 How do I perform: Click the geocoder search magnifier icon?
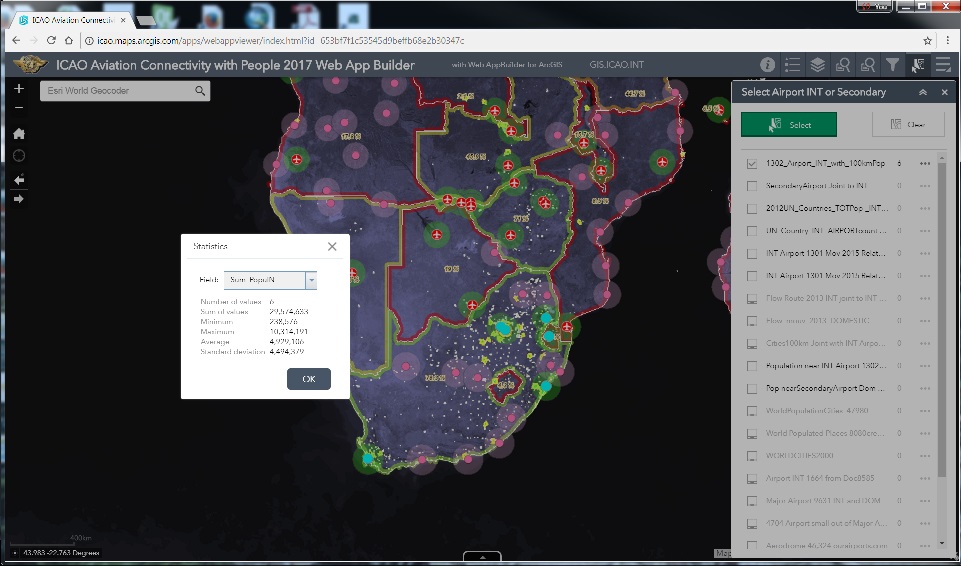pos(200,91)
